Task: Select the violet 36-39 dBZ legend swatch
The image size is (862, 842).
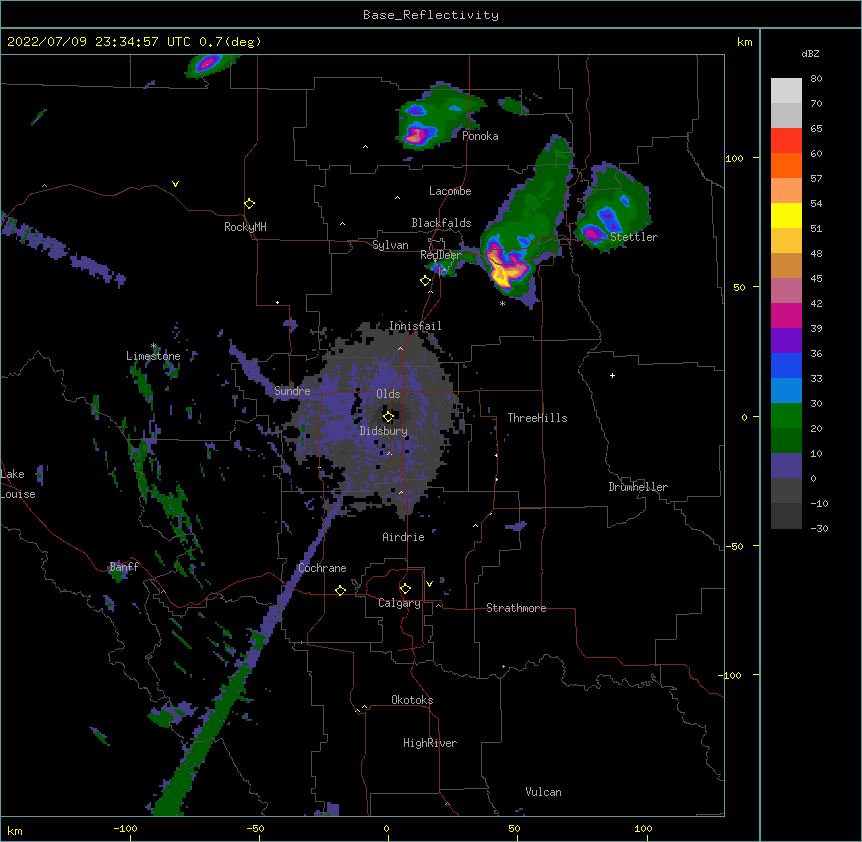Action: [x=786, y=340]
